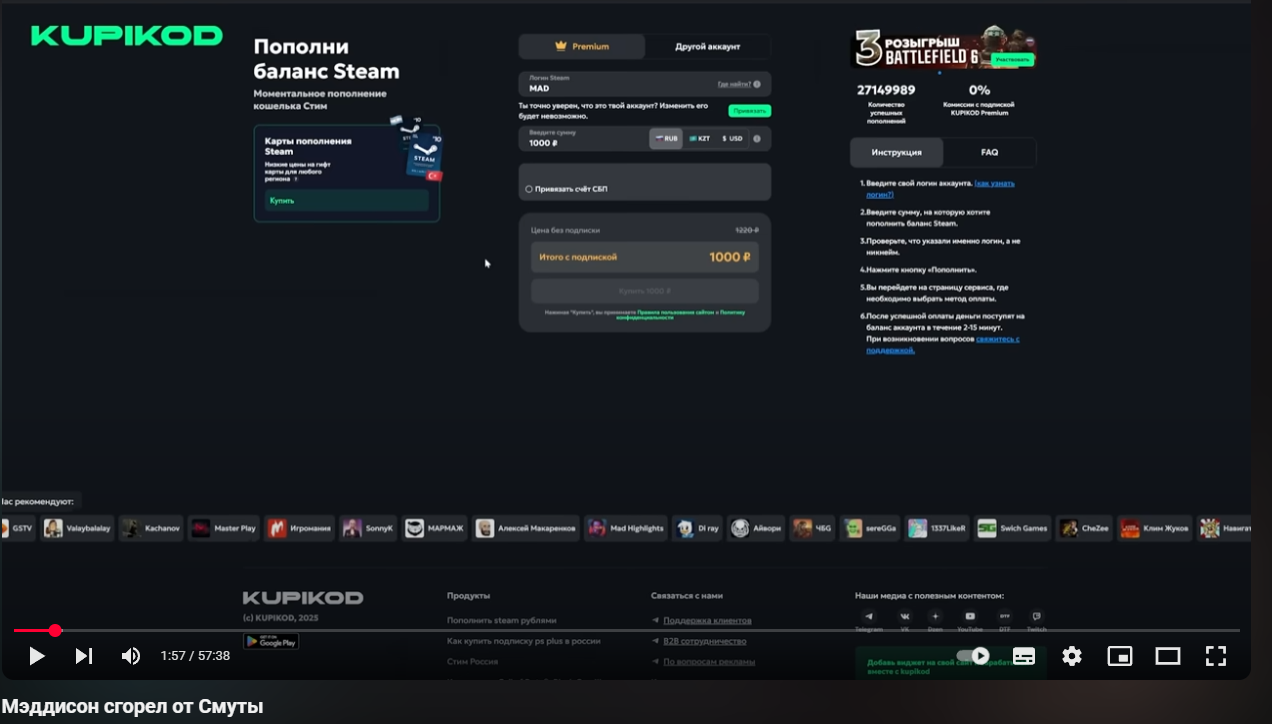
Task: Open SonnyK channel chip
Action: point(369,528)
